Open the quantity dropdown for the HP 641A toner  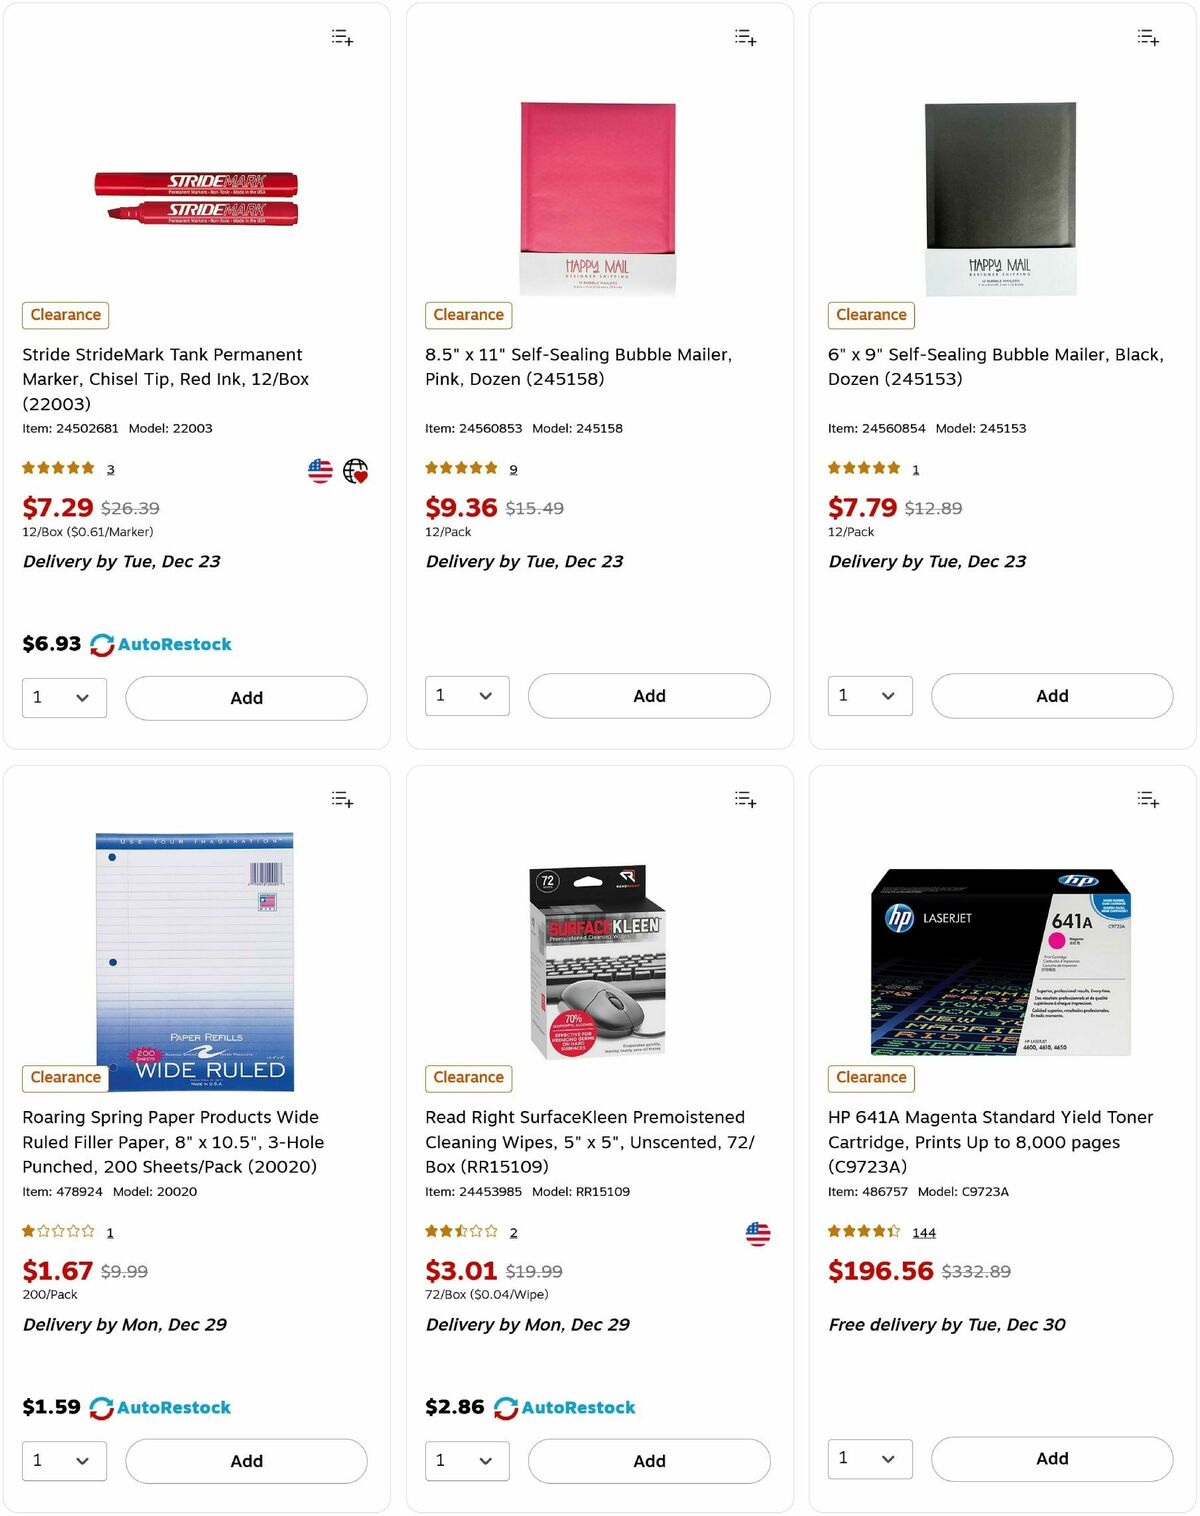(x=869, y=1459)
